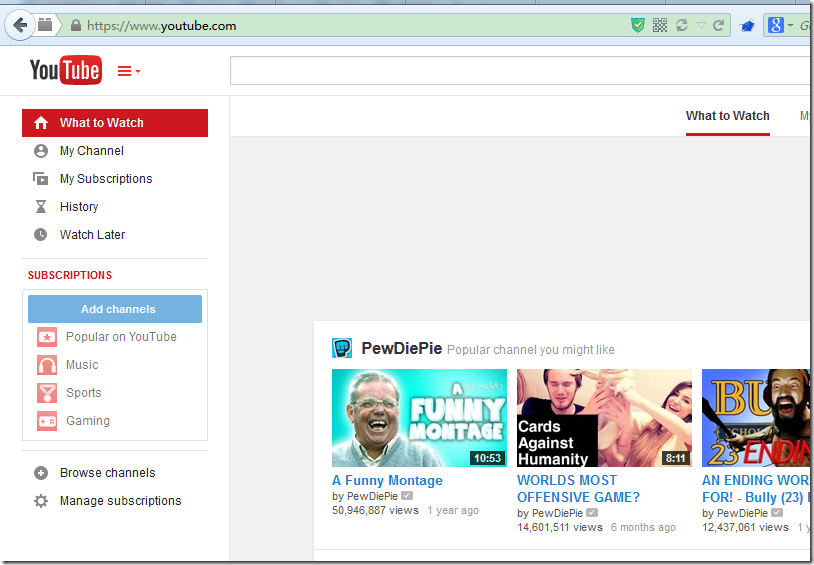Click the blue bird extension icon
The height and width of the screenshot is (565, 814).
point(747,25)
